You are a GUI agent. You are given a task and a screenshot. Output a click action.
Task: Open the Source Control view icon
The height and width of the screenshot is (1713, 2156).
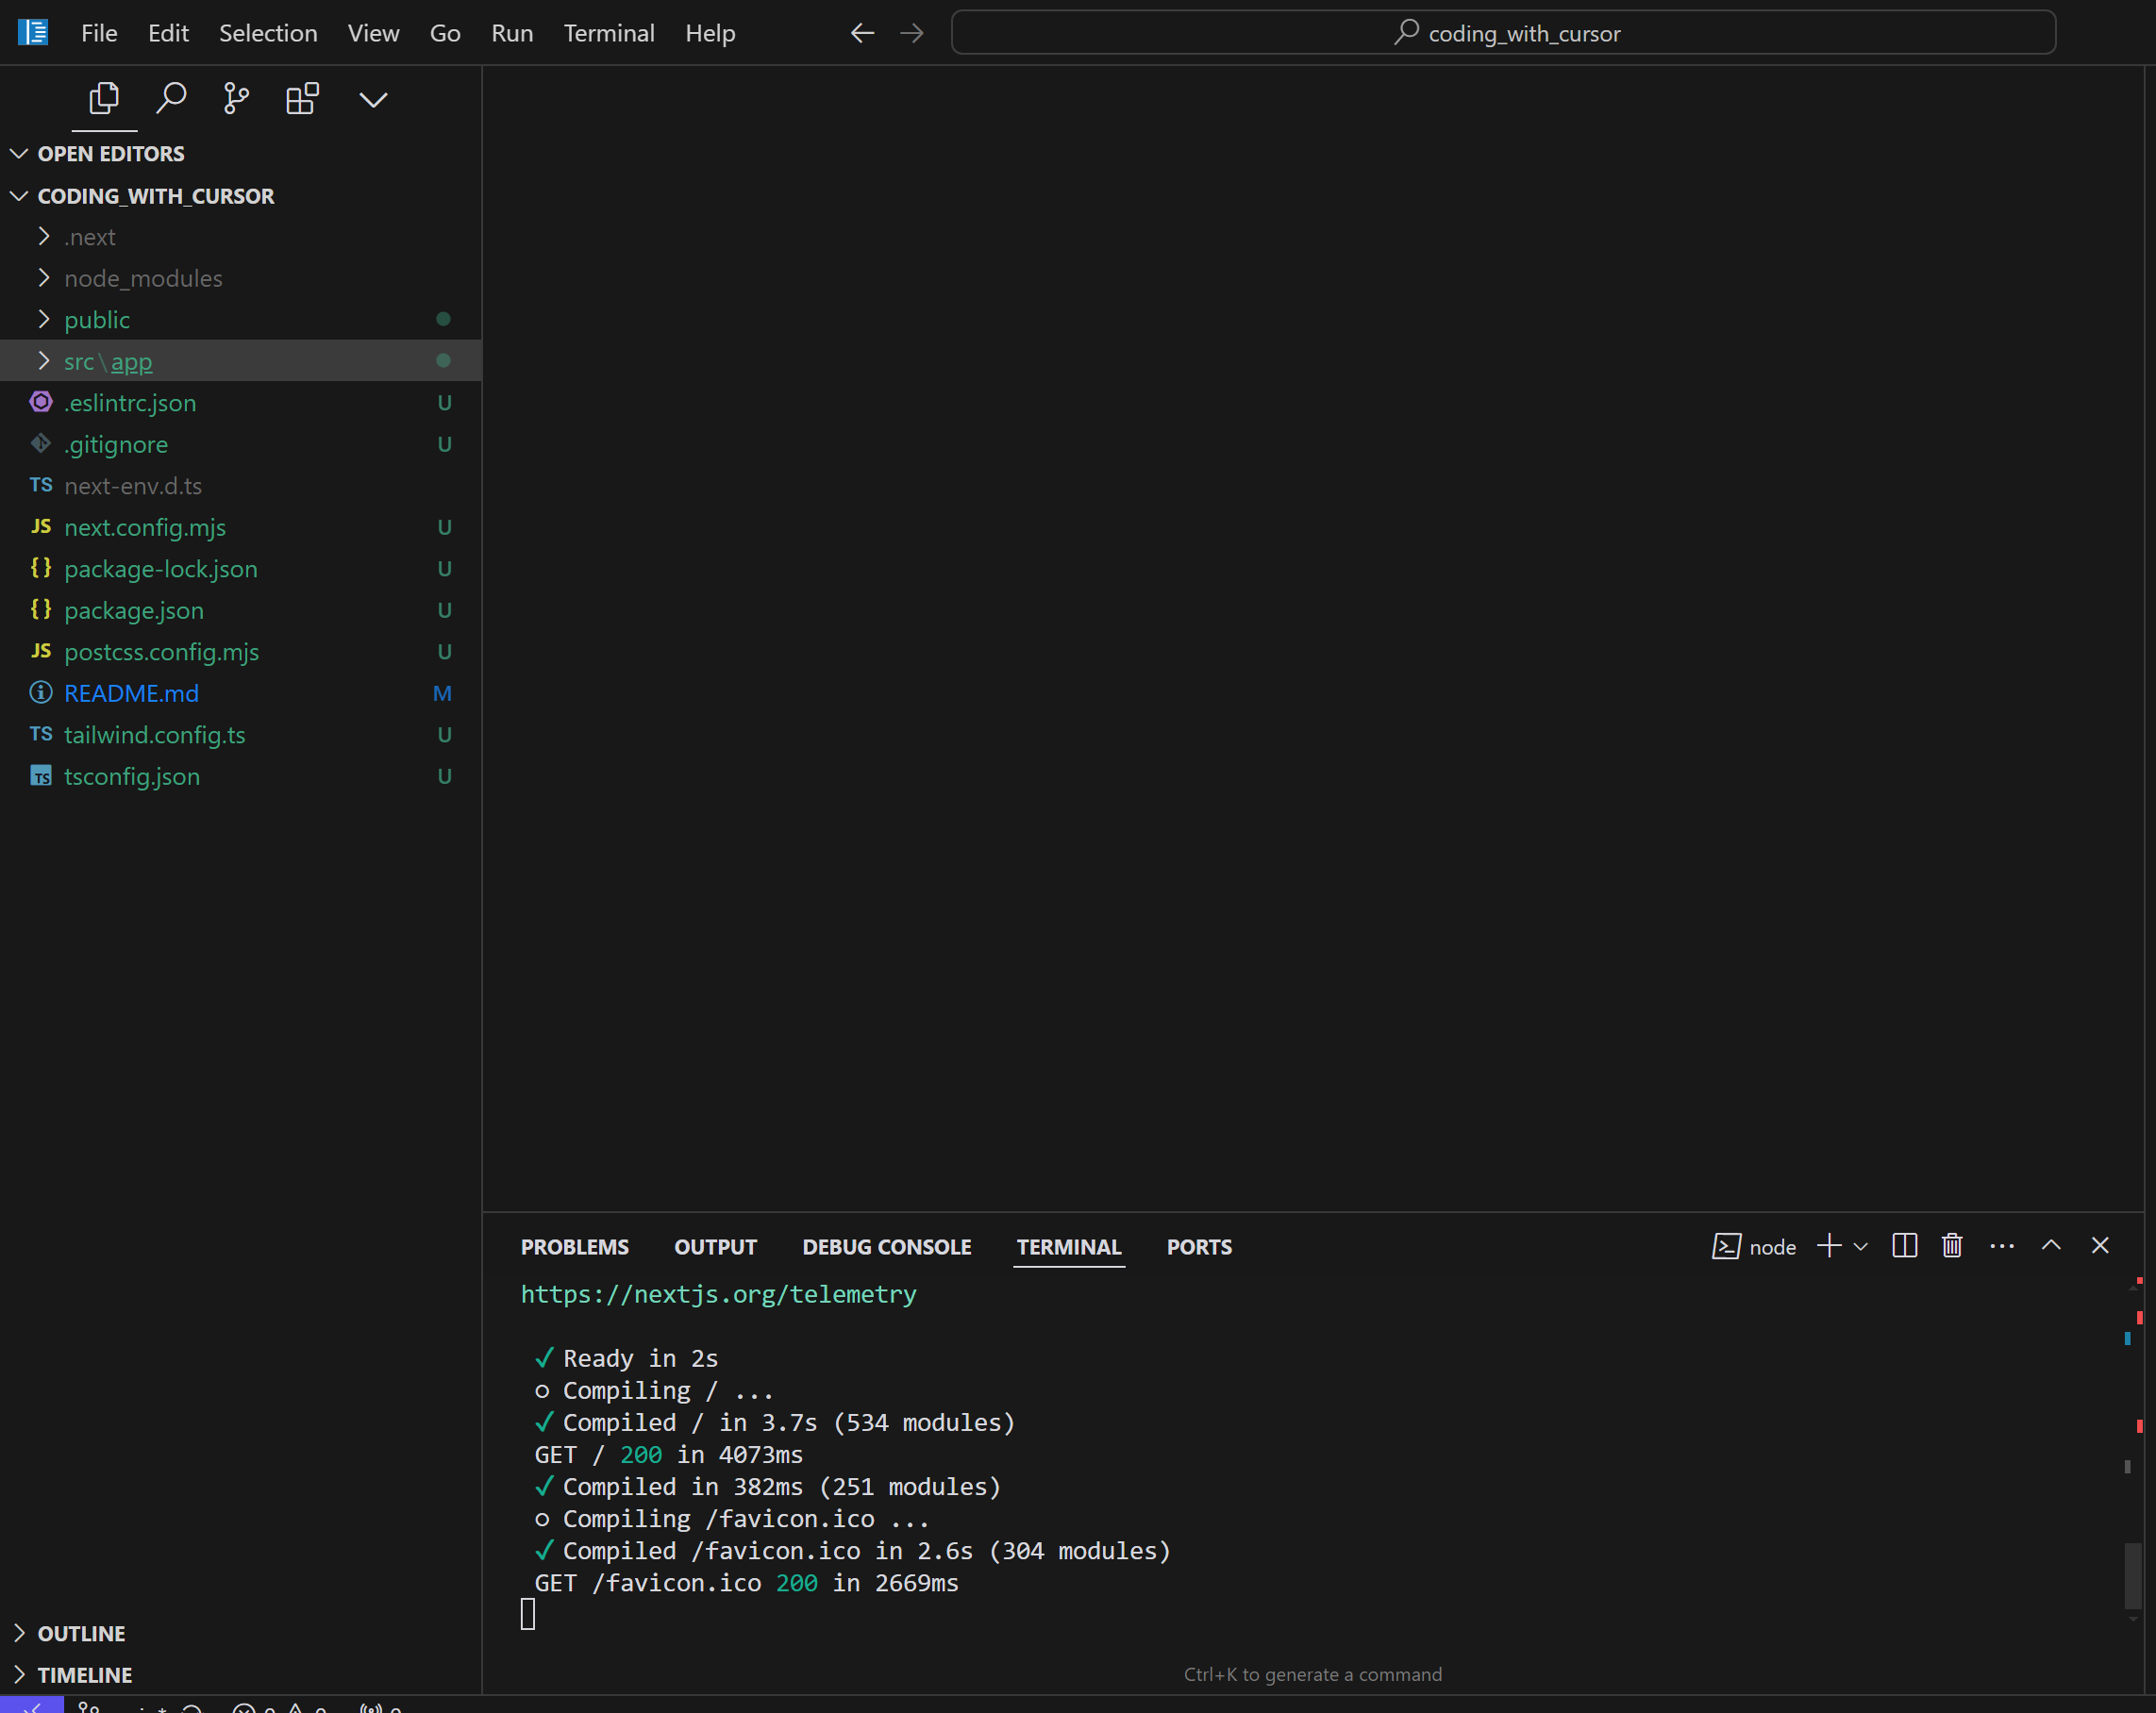point(236,98)
